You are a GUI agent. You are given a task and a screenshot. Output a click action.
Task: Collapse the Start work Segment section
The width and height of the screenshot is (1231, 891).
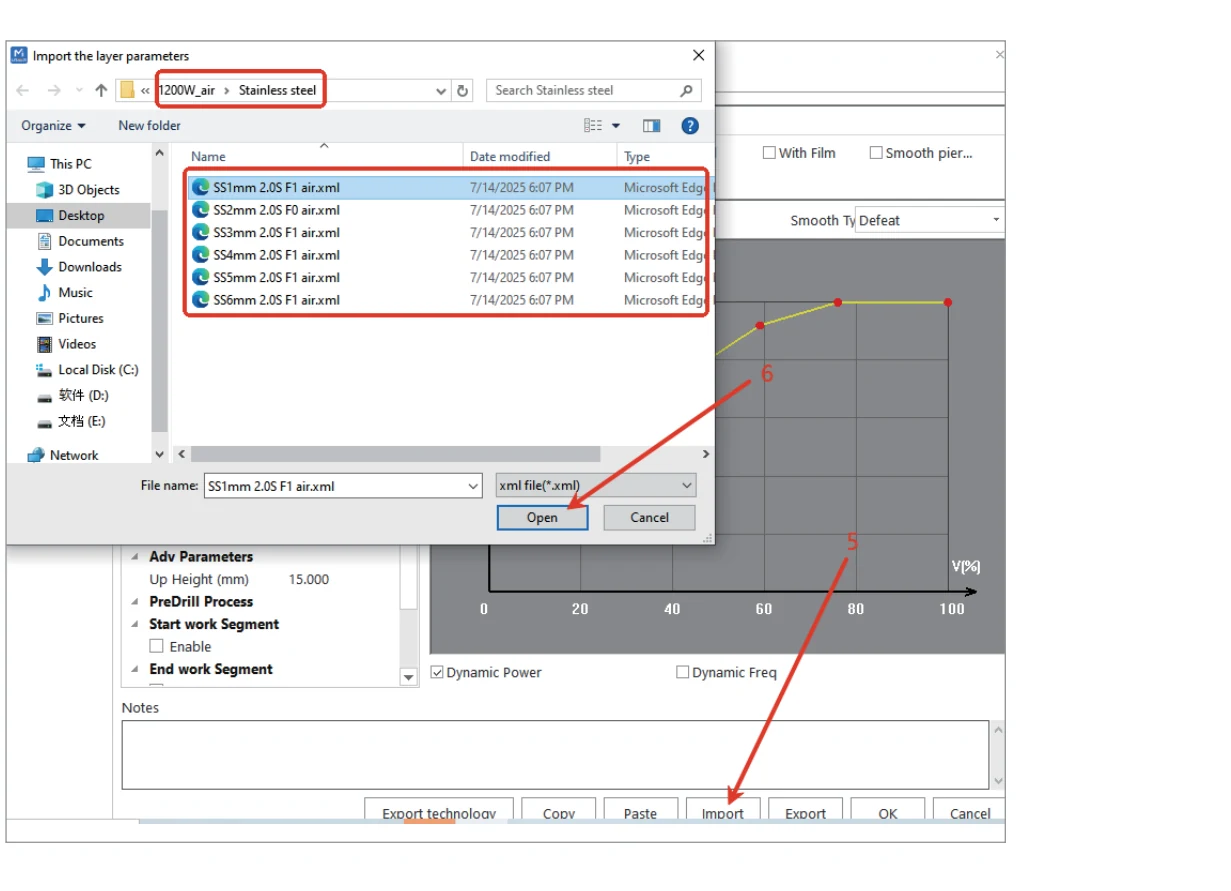pyautogui.click(x=136, y=624)
